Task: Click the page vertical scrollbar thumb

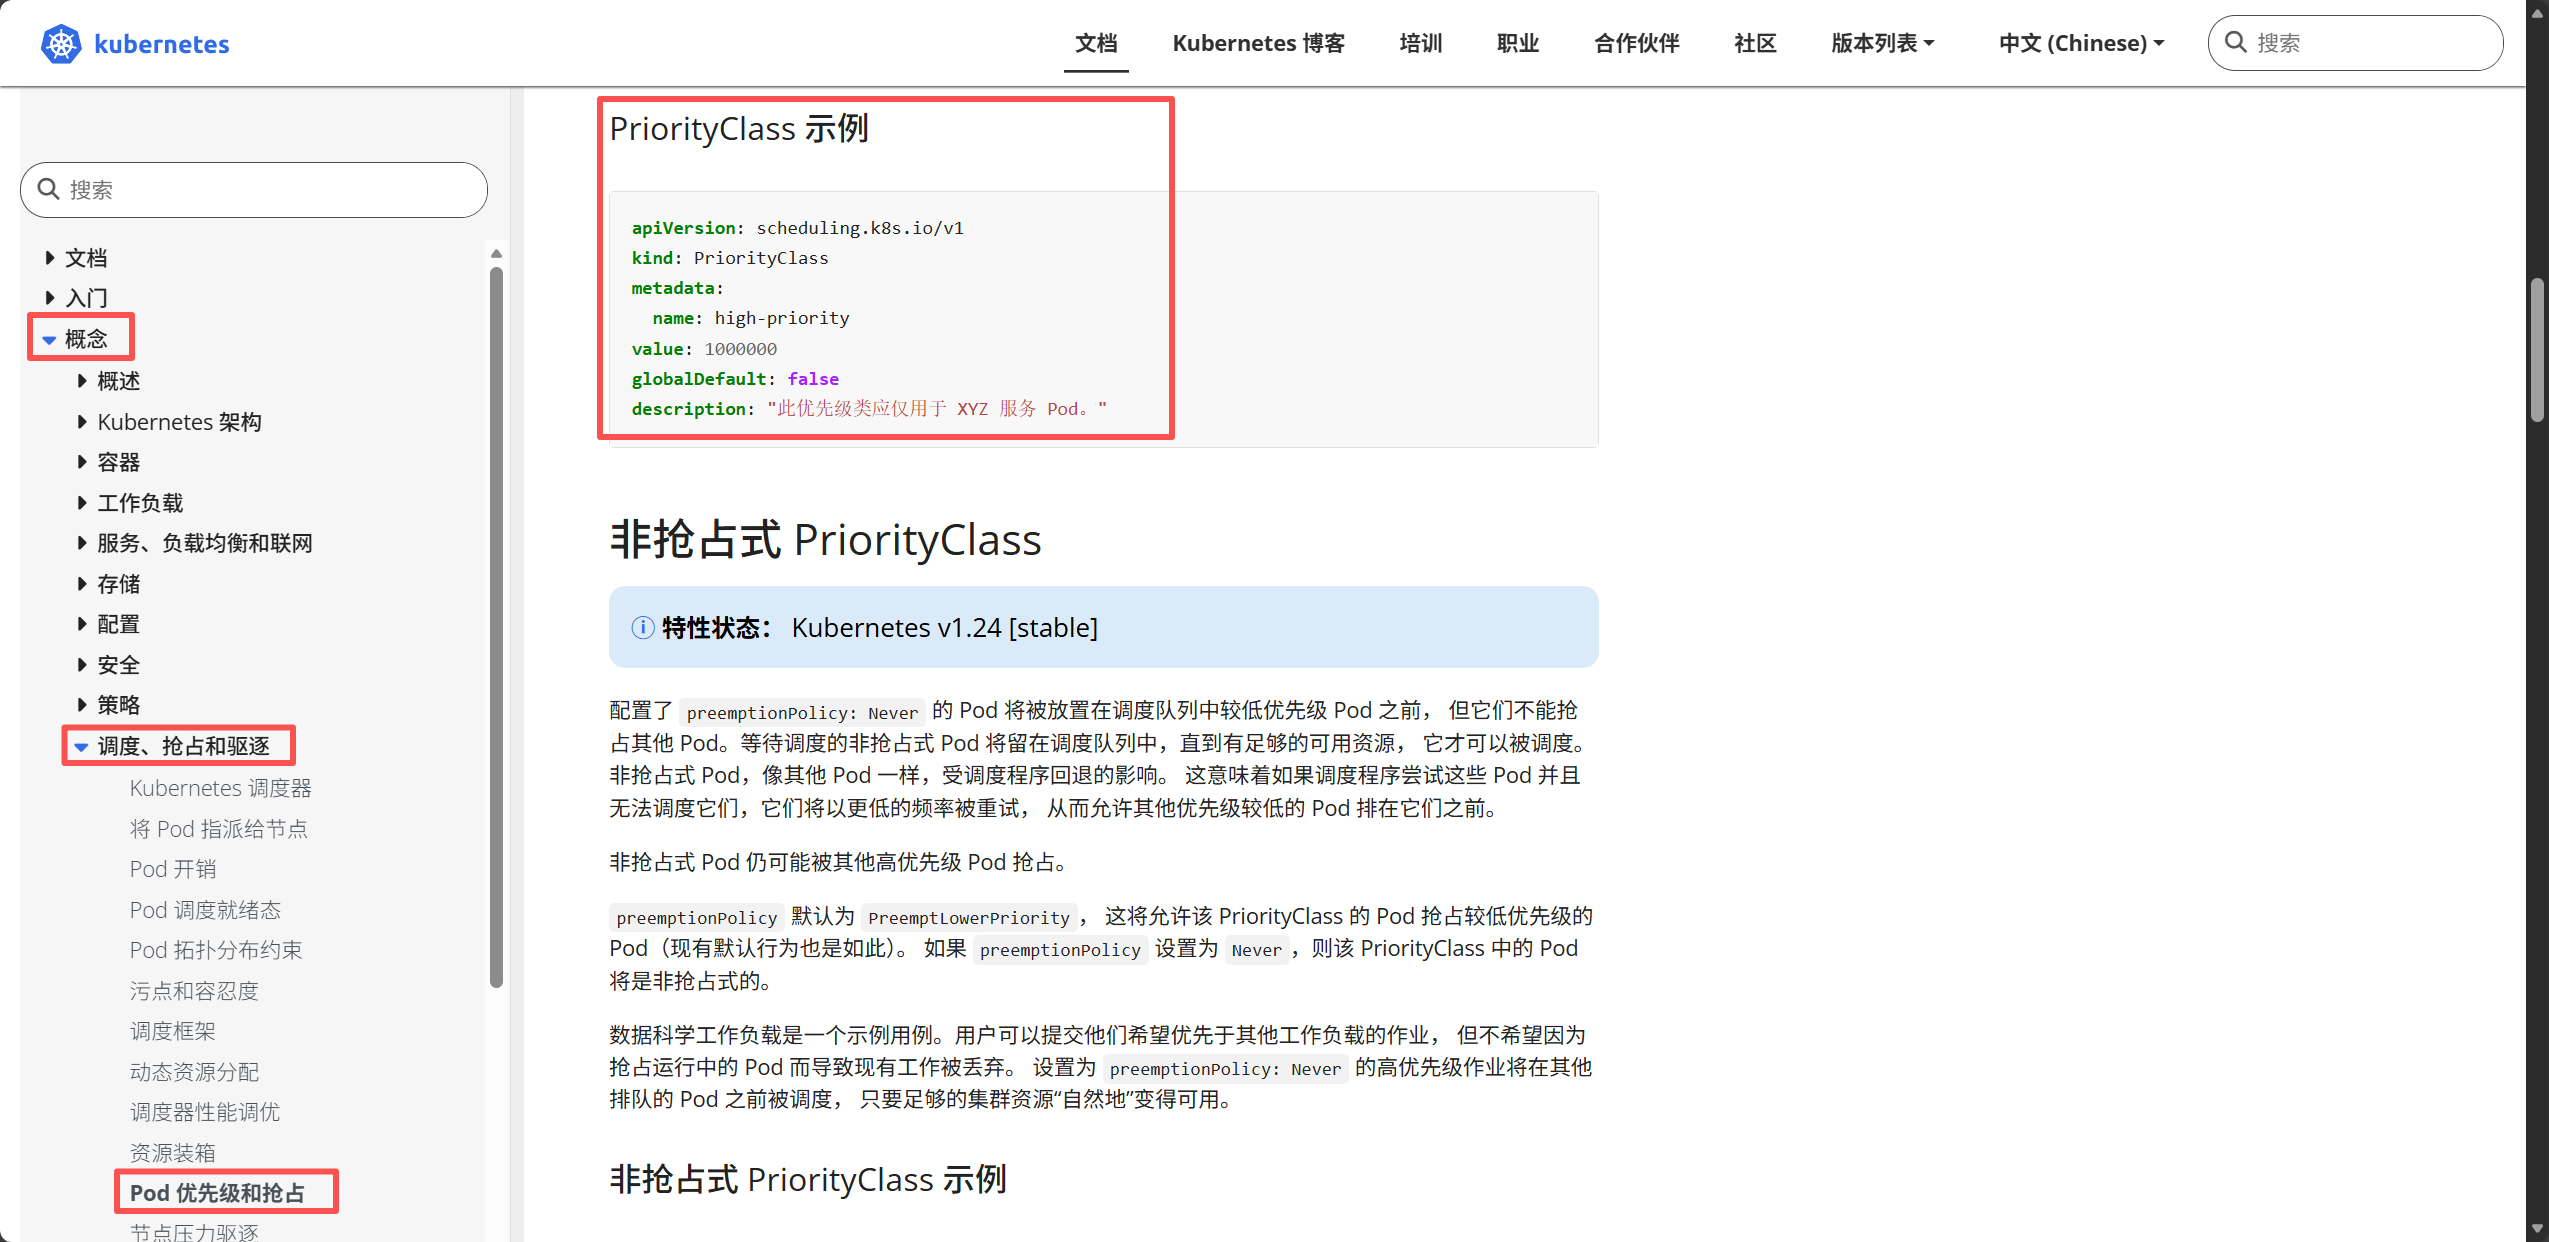Action: tap(2537, 351)
